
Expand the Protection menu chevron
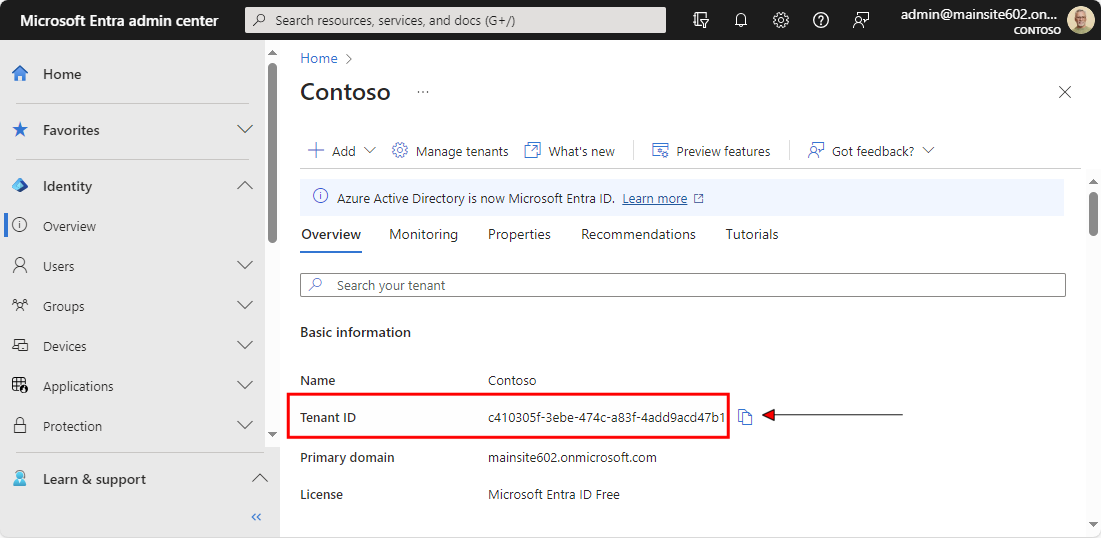(245, 426)
